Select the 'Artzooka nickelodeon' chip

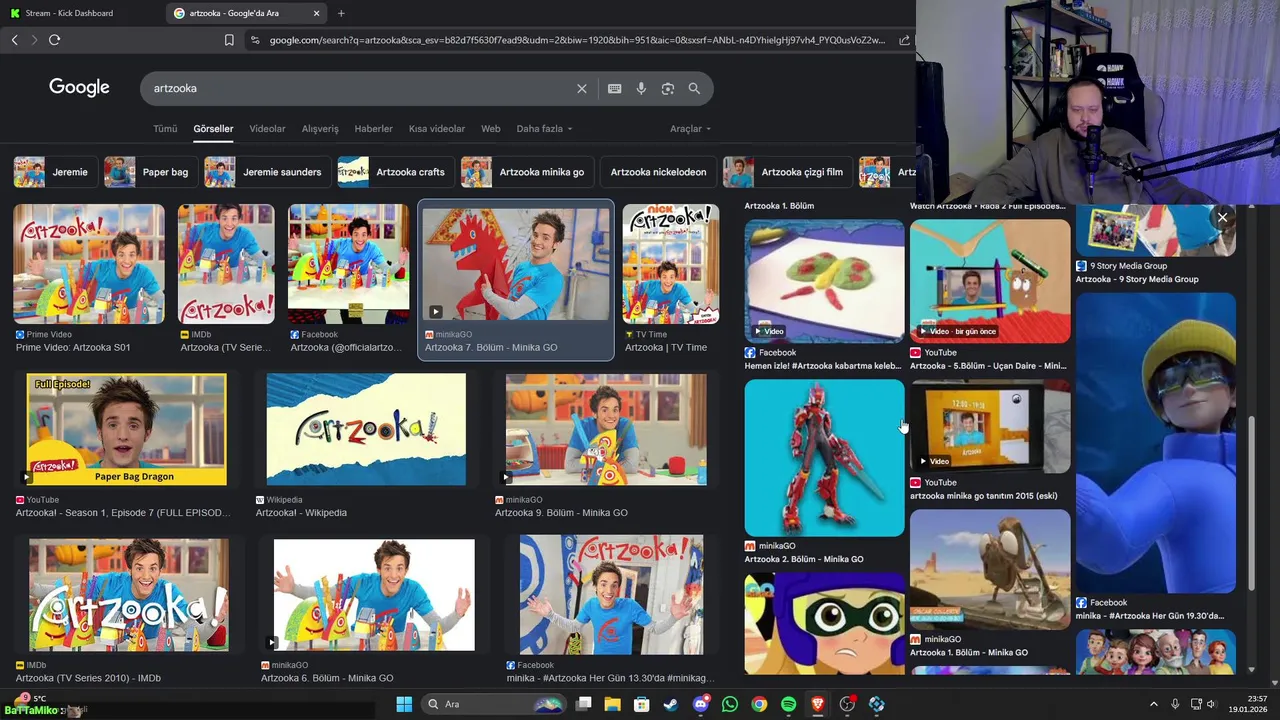(656, 172)
